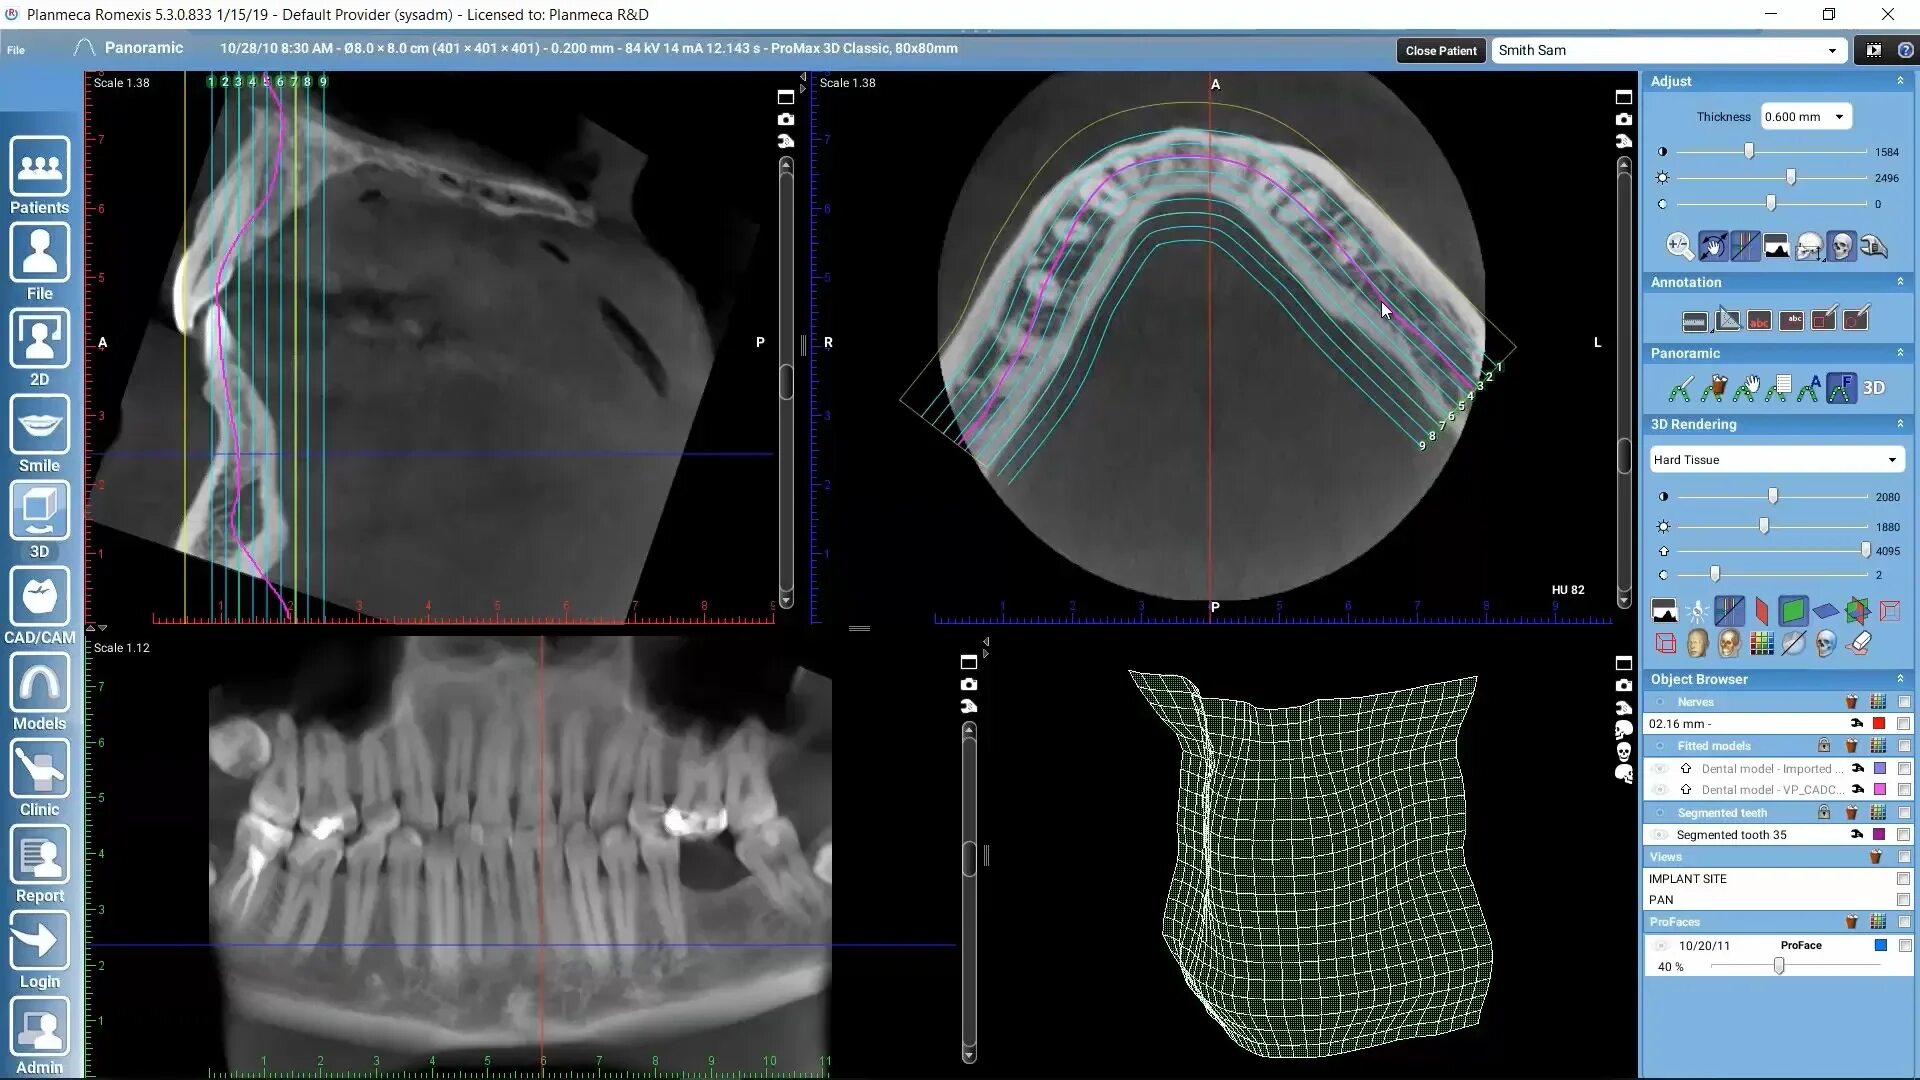Click the panoramic view vertical scrollbar
Viewport: 1920px width, 1080px height.
(969, 892)
